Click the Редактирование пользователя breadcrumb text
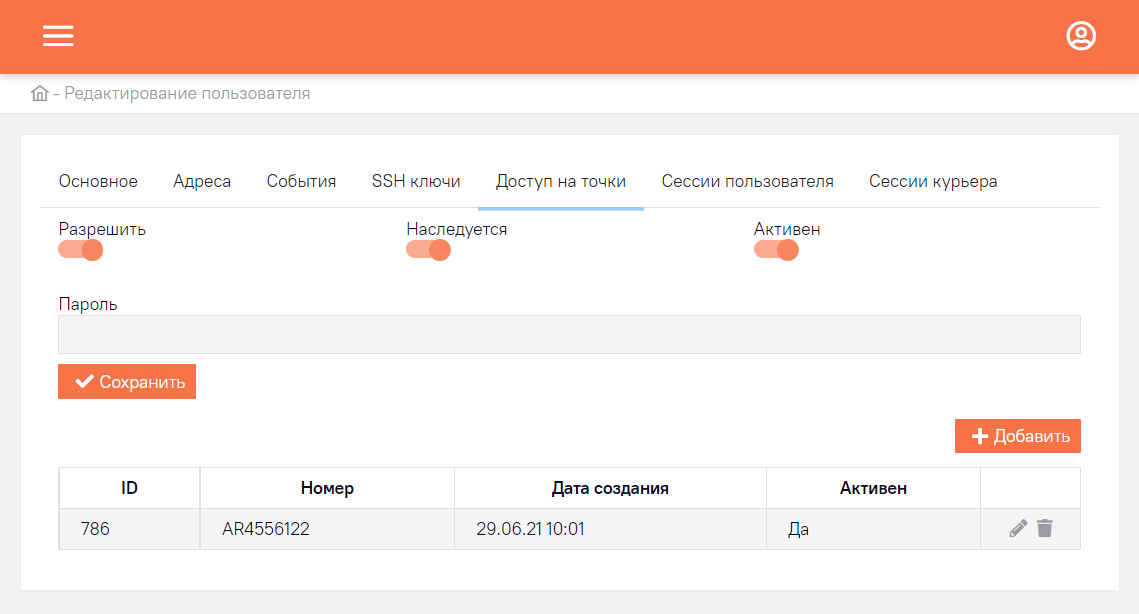 tap(187, 93)
